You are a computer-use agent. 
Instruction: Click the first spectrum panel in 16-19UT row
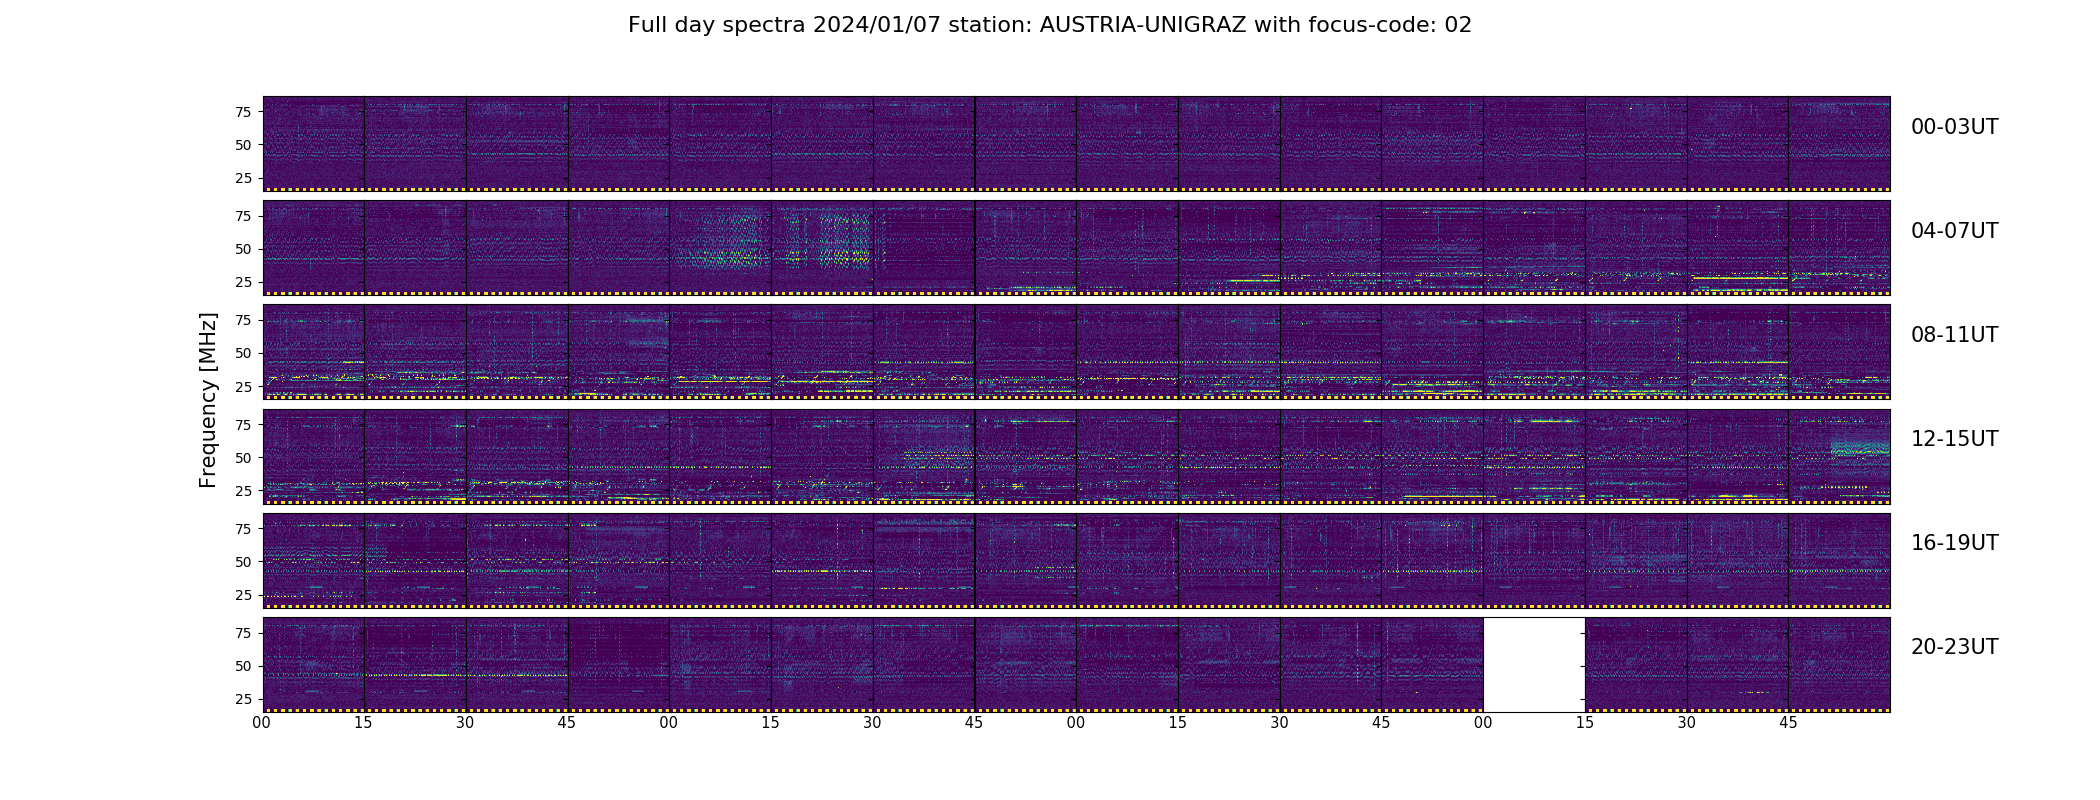coord(314,560)
